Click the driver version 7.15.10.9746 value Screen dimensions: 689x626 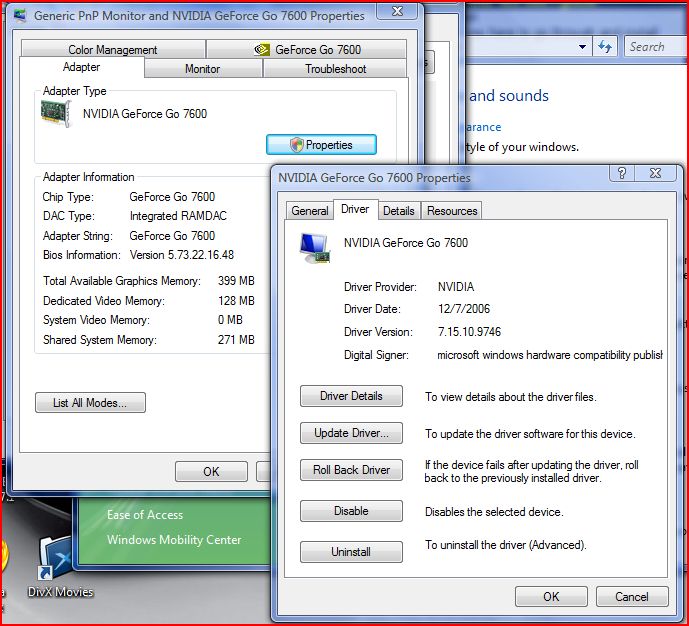pyautogui.click(x=469, y=332)
